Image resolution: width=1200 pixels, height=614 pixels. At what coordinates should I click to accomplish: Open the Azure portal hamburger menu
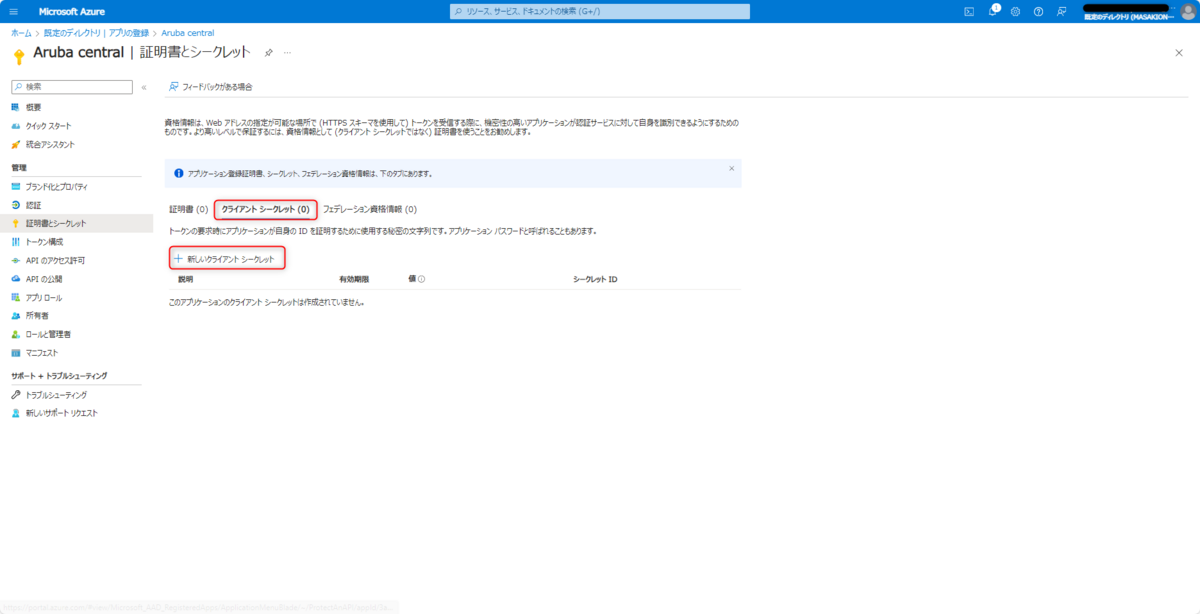point(14,11)
